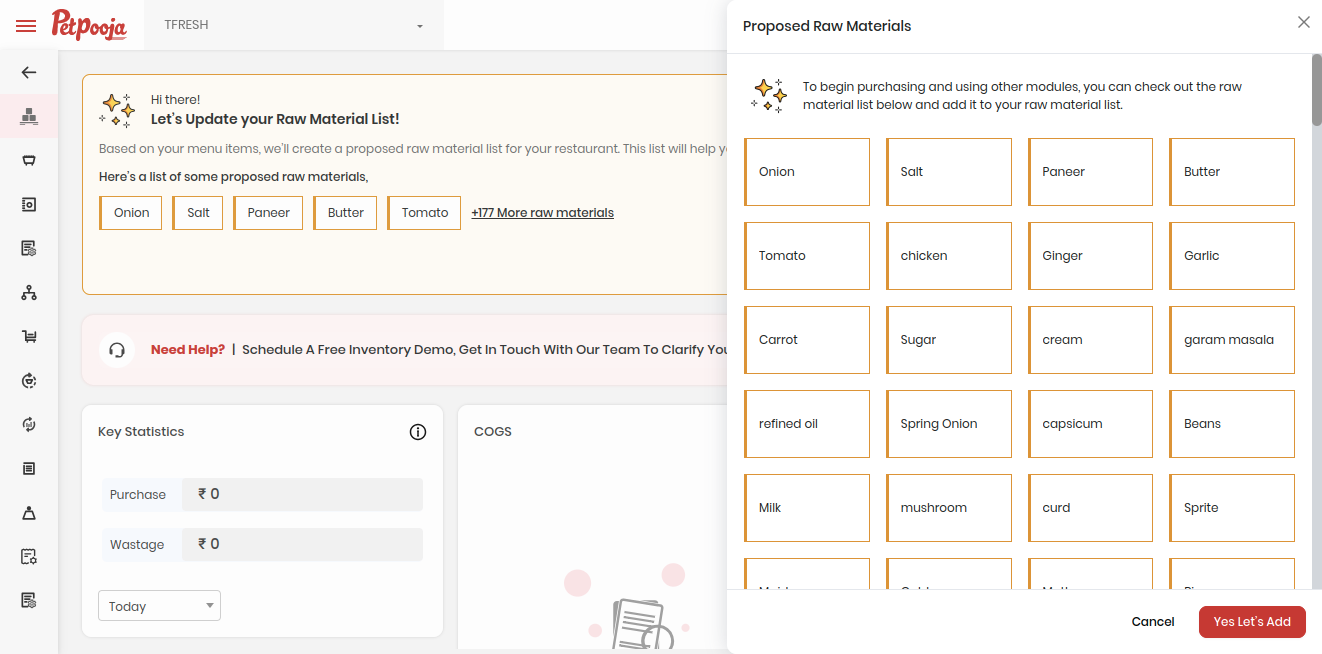Select the chicken card

949,256
